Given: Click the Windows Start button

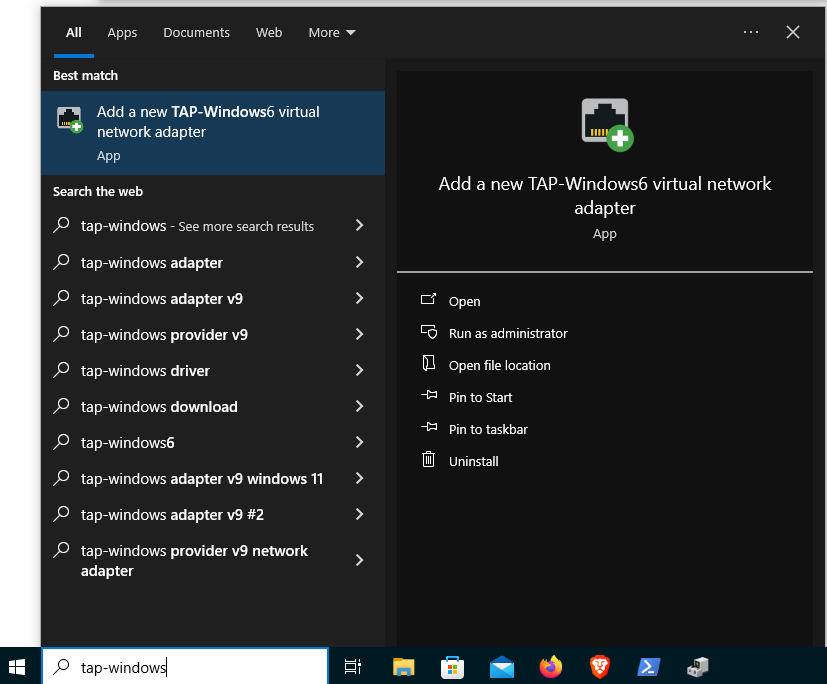Looking at the screenshot, I should [x=17, y=666].
